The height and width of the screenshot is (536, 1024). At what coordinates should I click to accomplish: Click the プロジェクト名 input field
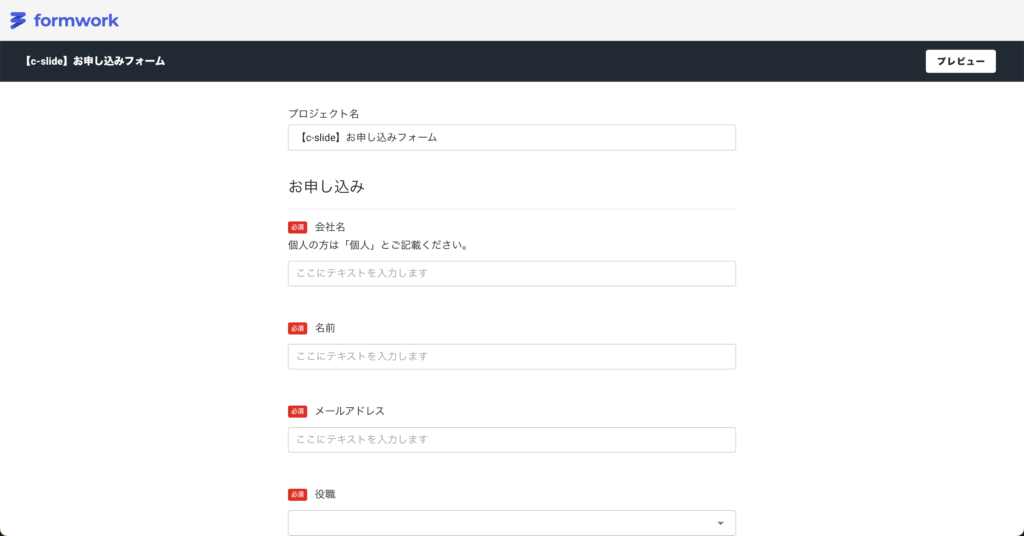pyautogui.click(x=511, y=138)
